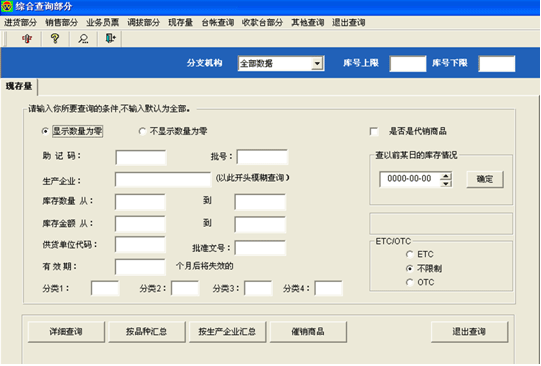The height and width of the screenshot is (366, 541).
Task: Click the magnifier search toolbar icon
Action: click(x=83, y=39)
